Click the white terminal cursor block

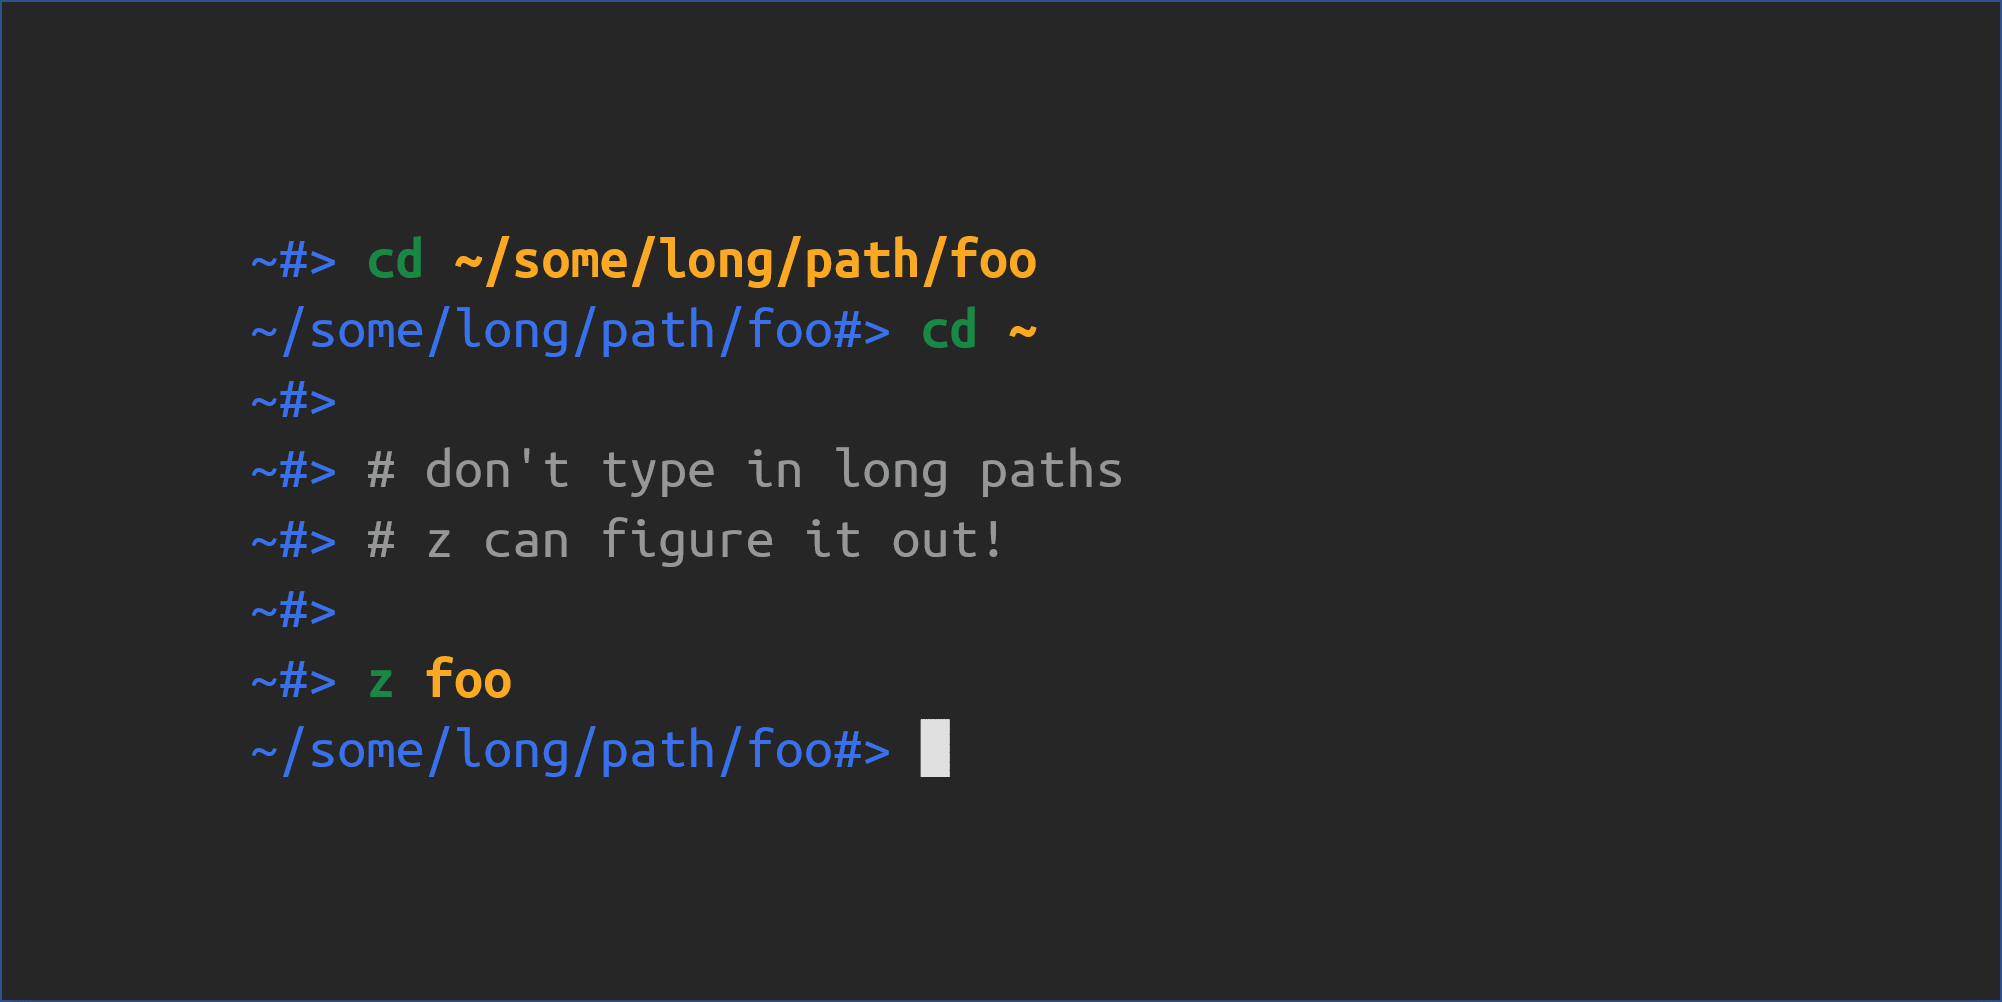935,748
